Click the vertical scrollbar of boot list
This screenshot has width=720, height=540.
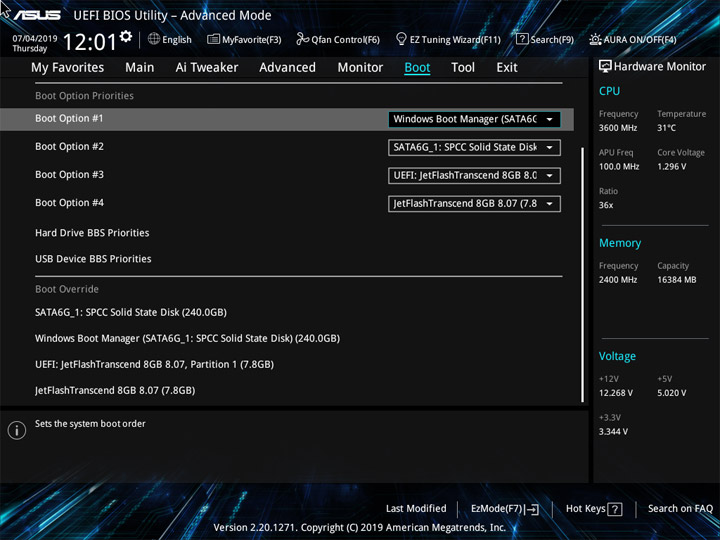(x=582, y=275)
